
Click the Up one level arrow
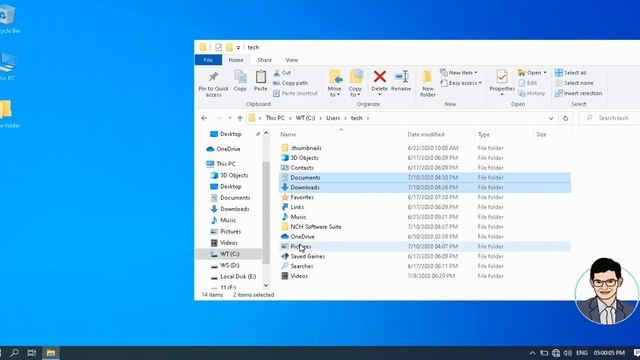[240, 118]
